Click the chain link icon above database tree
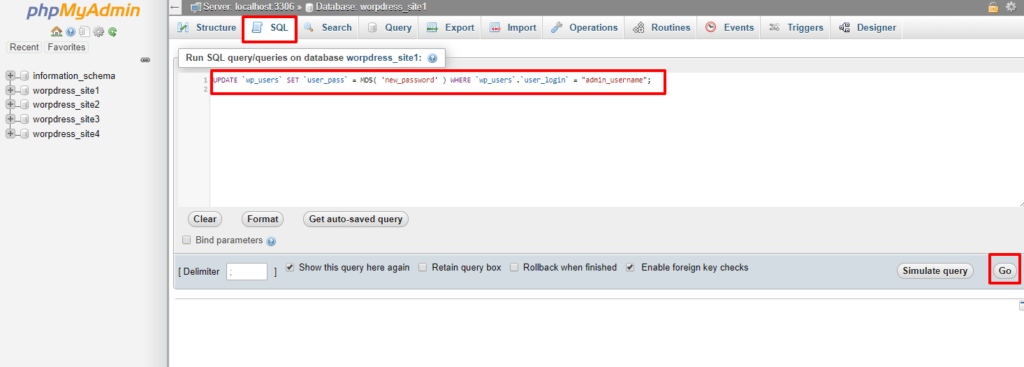The image size is (1024, 367). (x=146, y=60)
